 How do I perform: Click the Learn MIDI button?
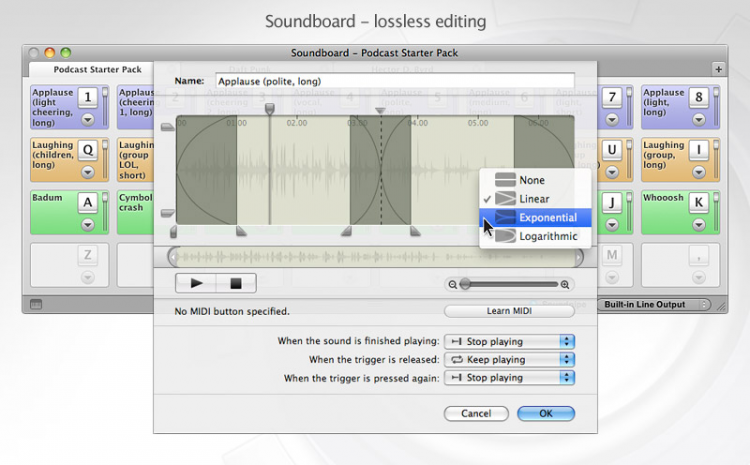509,311
